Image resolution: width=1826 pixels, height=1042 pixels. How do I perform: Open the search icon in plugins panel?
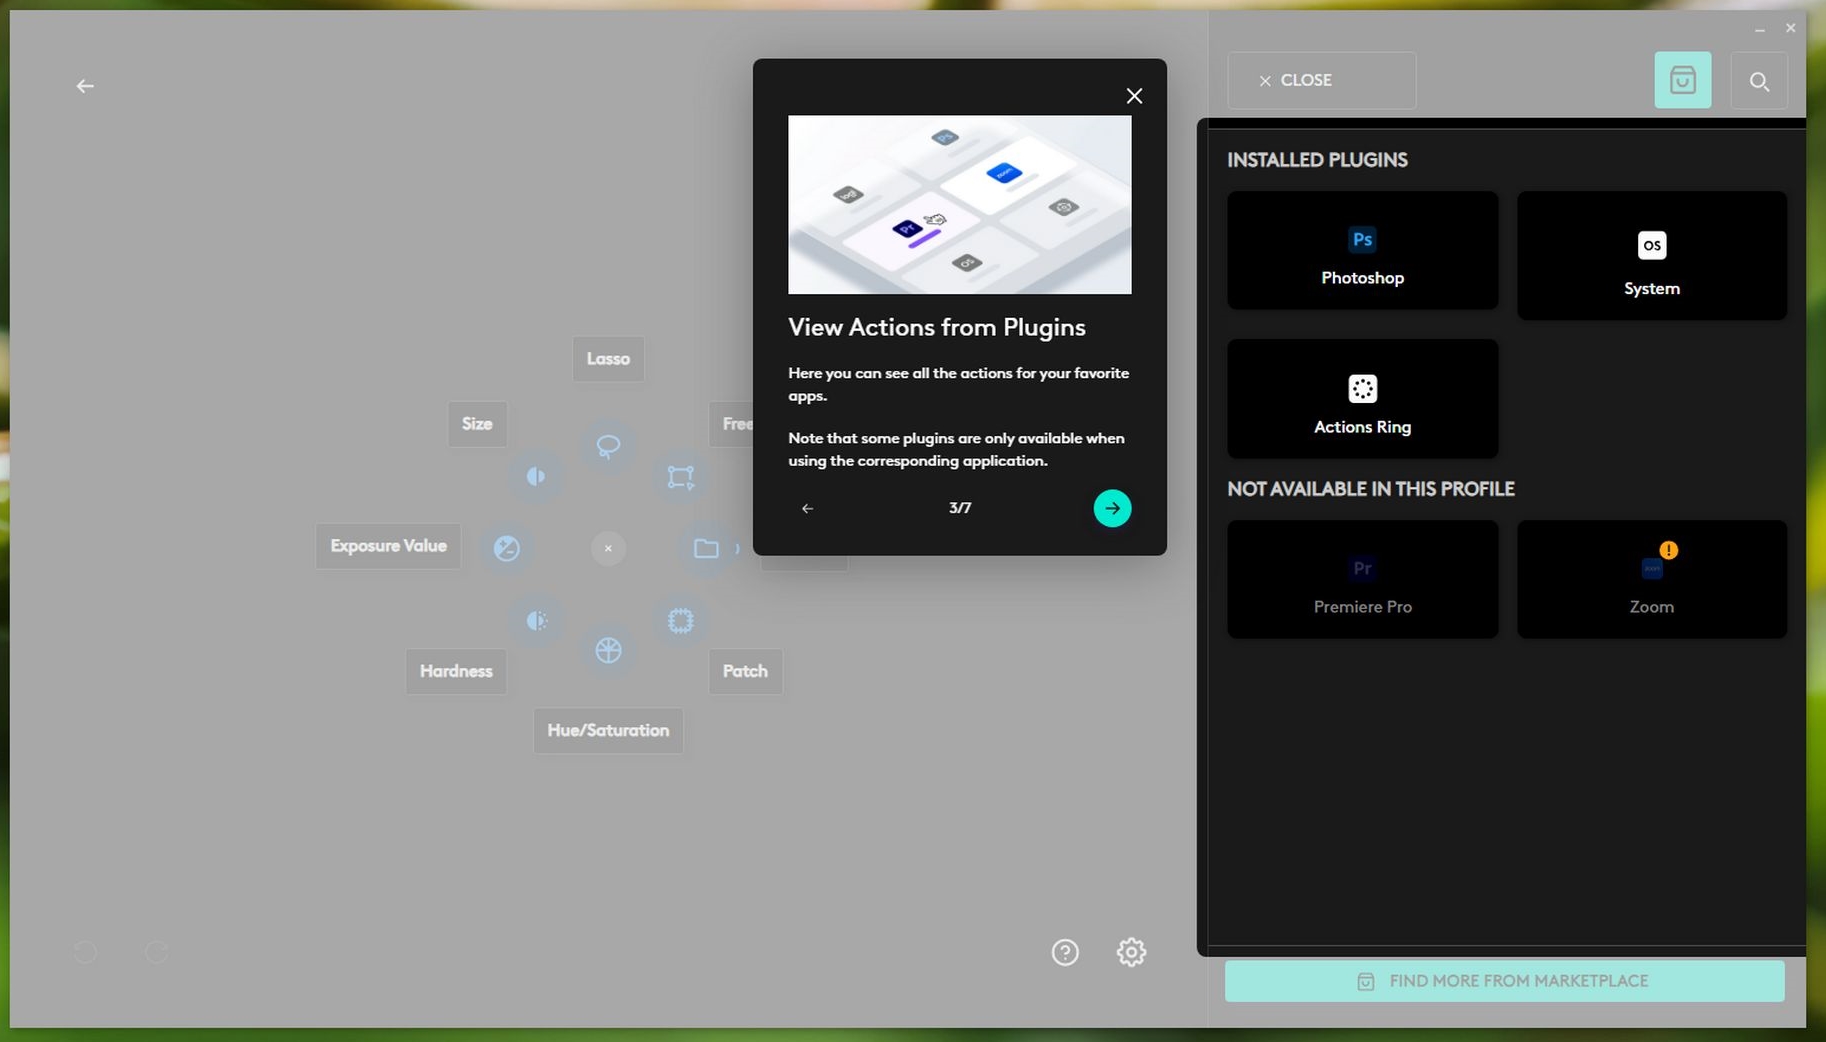(x=1758, y=81)
